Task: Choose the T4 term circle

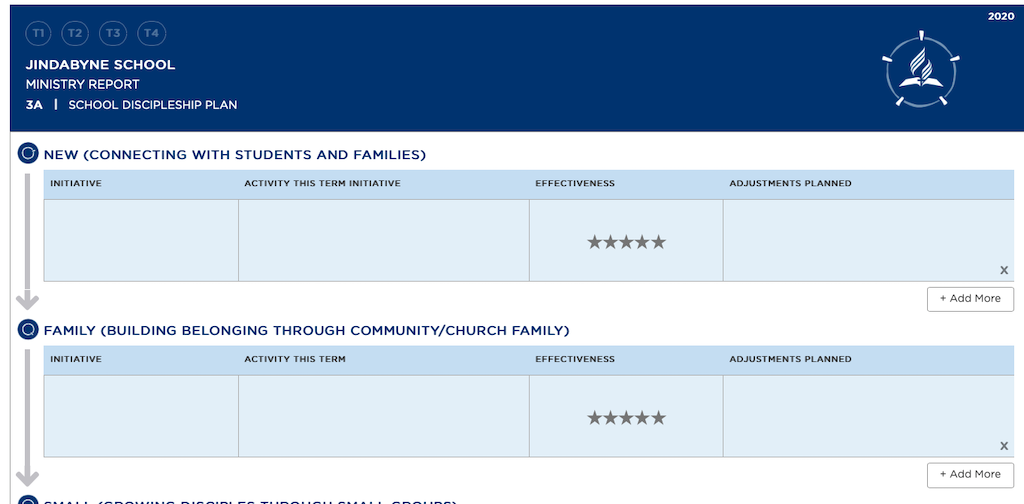Action: point(151,33)
